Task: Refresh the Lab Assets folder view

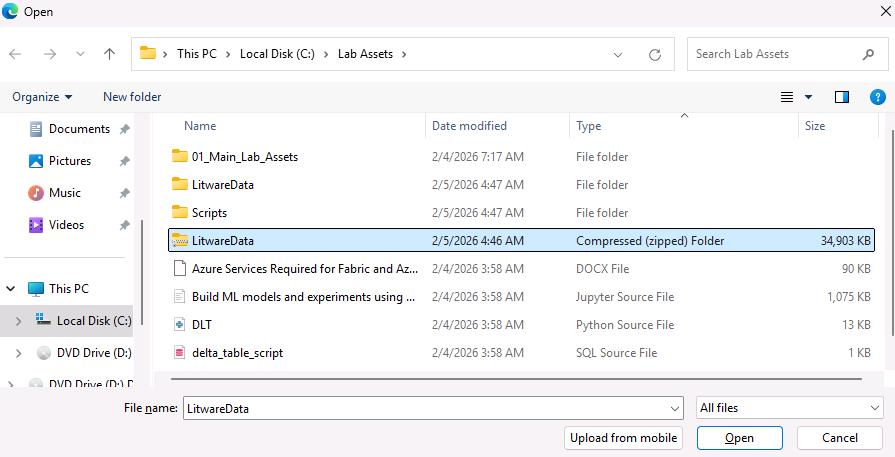Action: pyautogui.click(x=655, y=54)
